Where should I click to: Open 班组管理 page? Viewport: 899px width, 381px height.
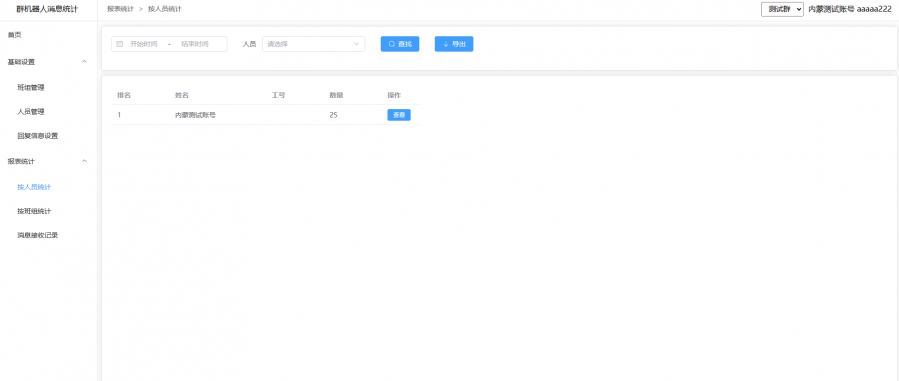pyautogui.click(x=31, y=88)
